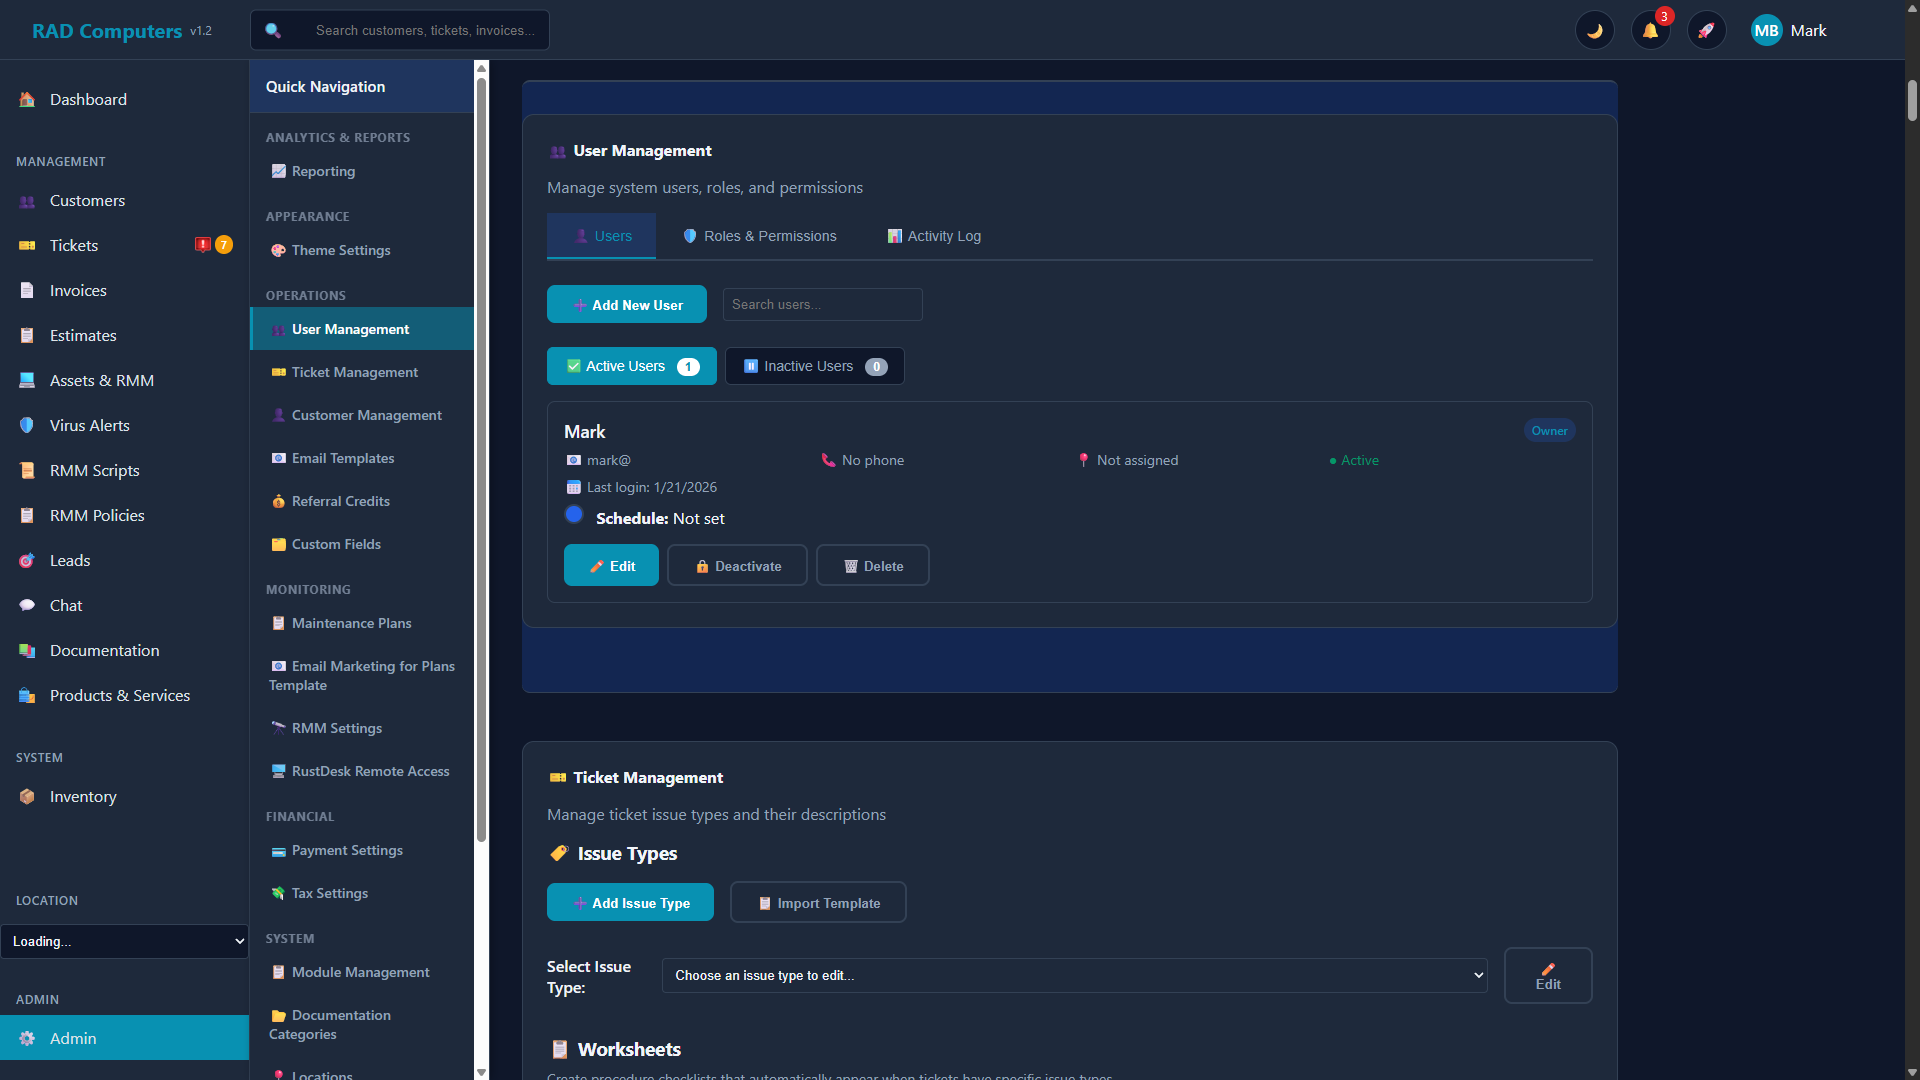Open the Loading location dropdown

coord(125,941)
